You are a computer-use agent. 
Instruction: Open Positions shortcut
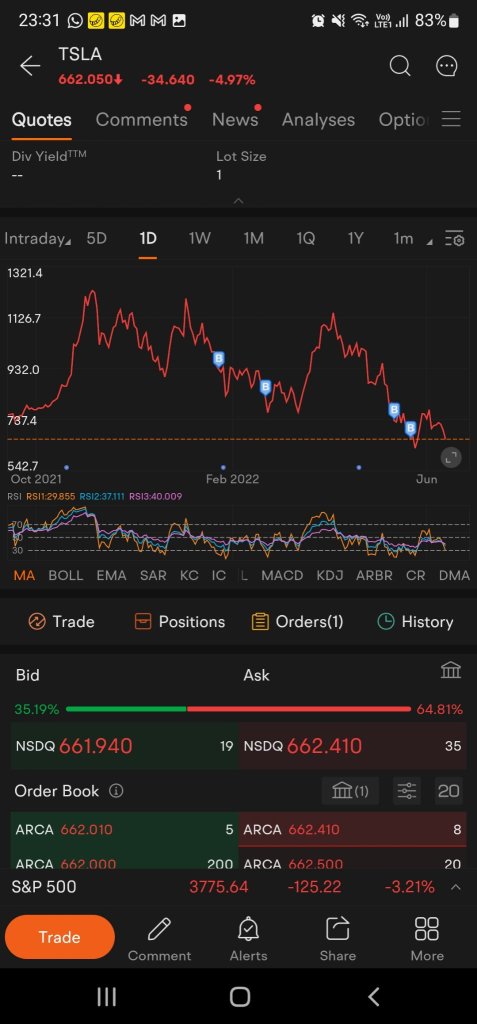click(x=179, y=622)
